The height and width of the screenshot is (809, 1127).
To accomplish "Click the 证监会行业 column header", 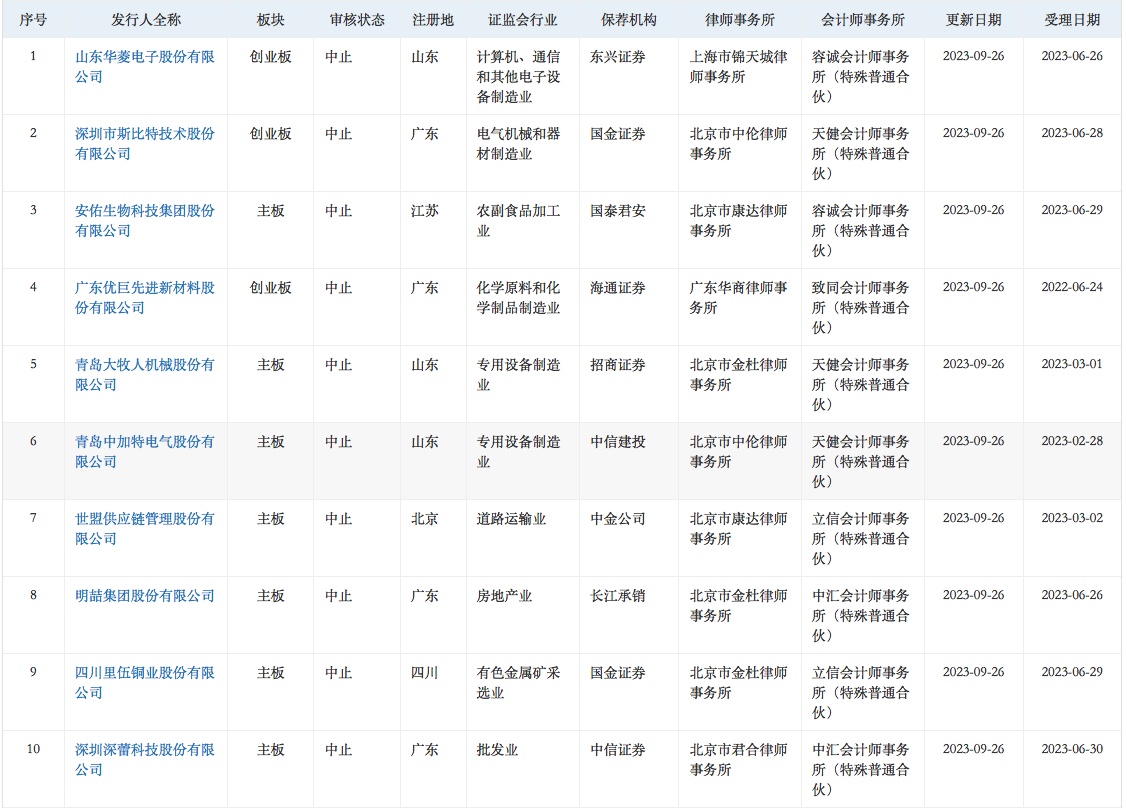I will (x=523, y=19).
